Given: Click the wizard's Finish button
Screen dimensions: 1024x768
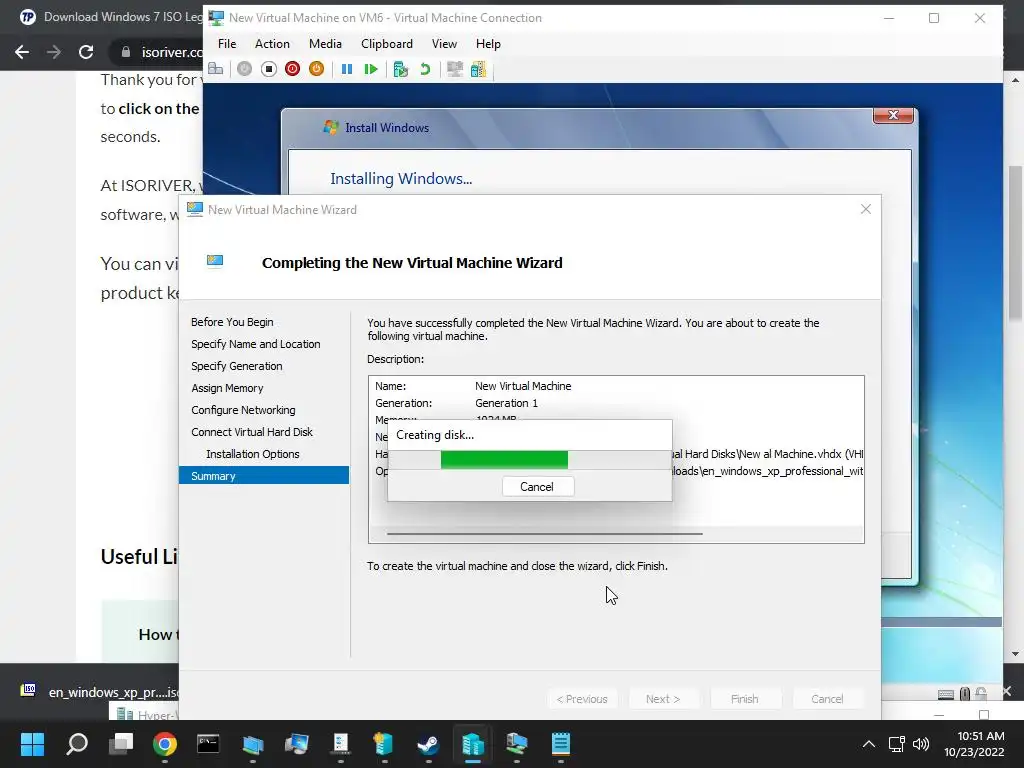Looking at the screenshot, I should point(744,699).
